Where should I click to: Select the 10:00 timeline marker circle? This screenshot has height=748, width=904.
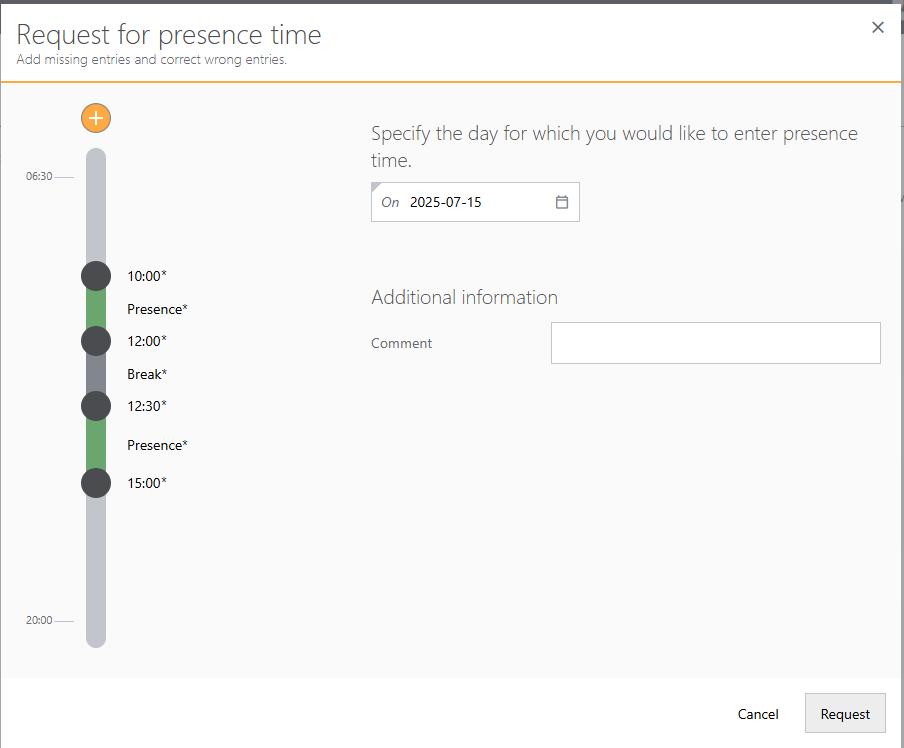point(96,276)
